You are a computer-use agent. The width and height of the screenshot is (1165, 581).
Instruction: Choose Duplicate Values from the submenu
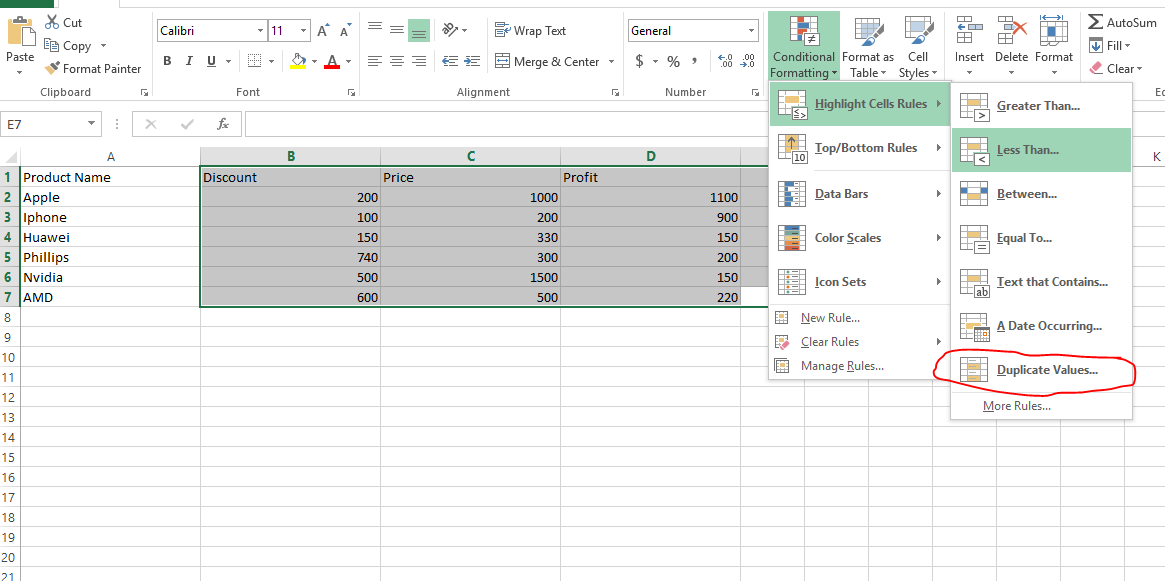point(1046,370)
